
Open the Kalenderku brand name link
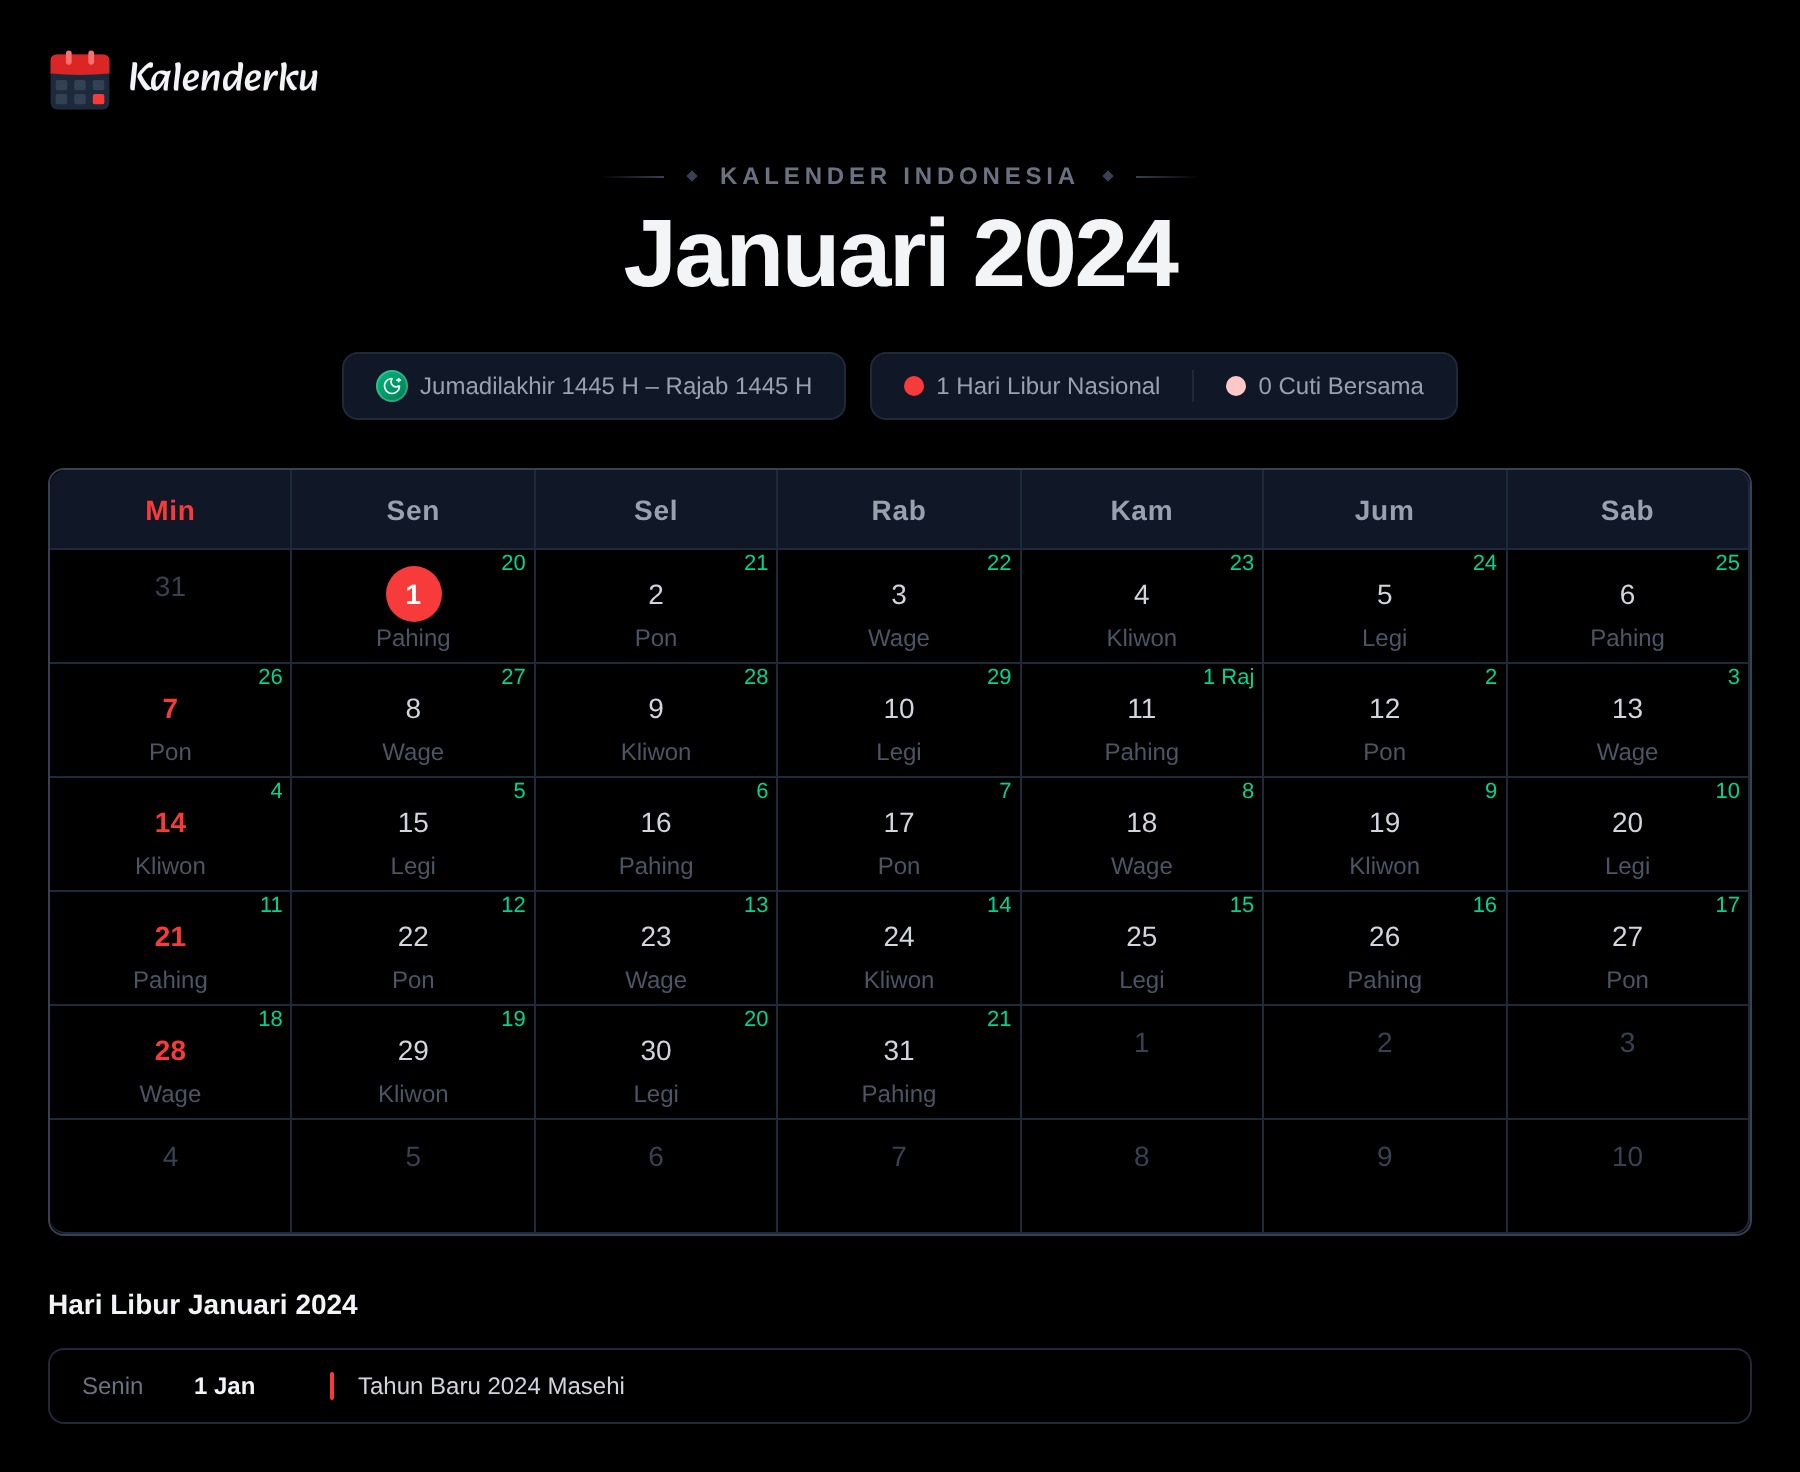(224, 78)
